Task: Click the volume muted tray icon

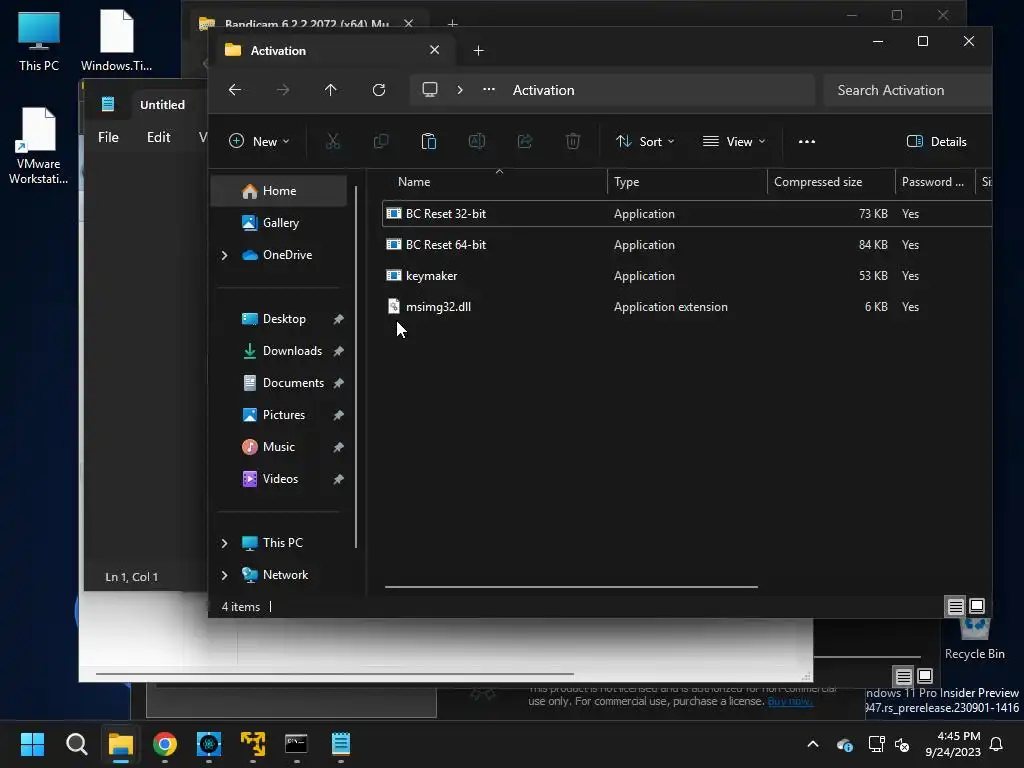Action: [902, 744]
